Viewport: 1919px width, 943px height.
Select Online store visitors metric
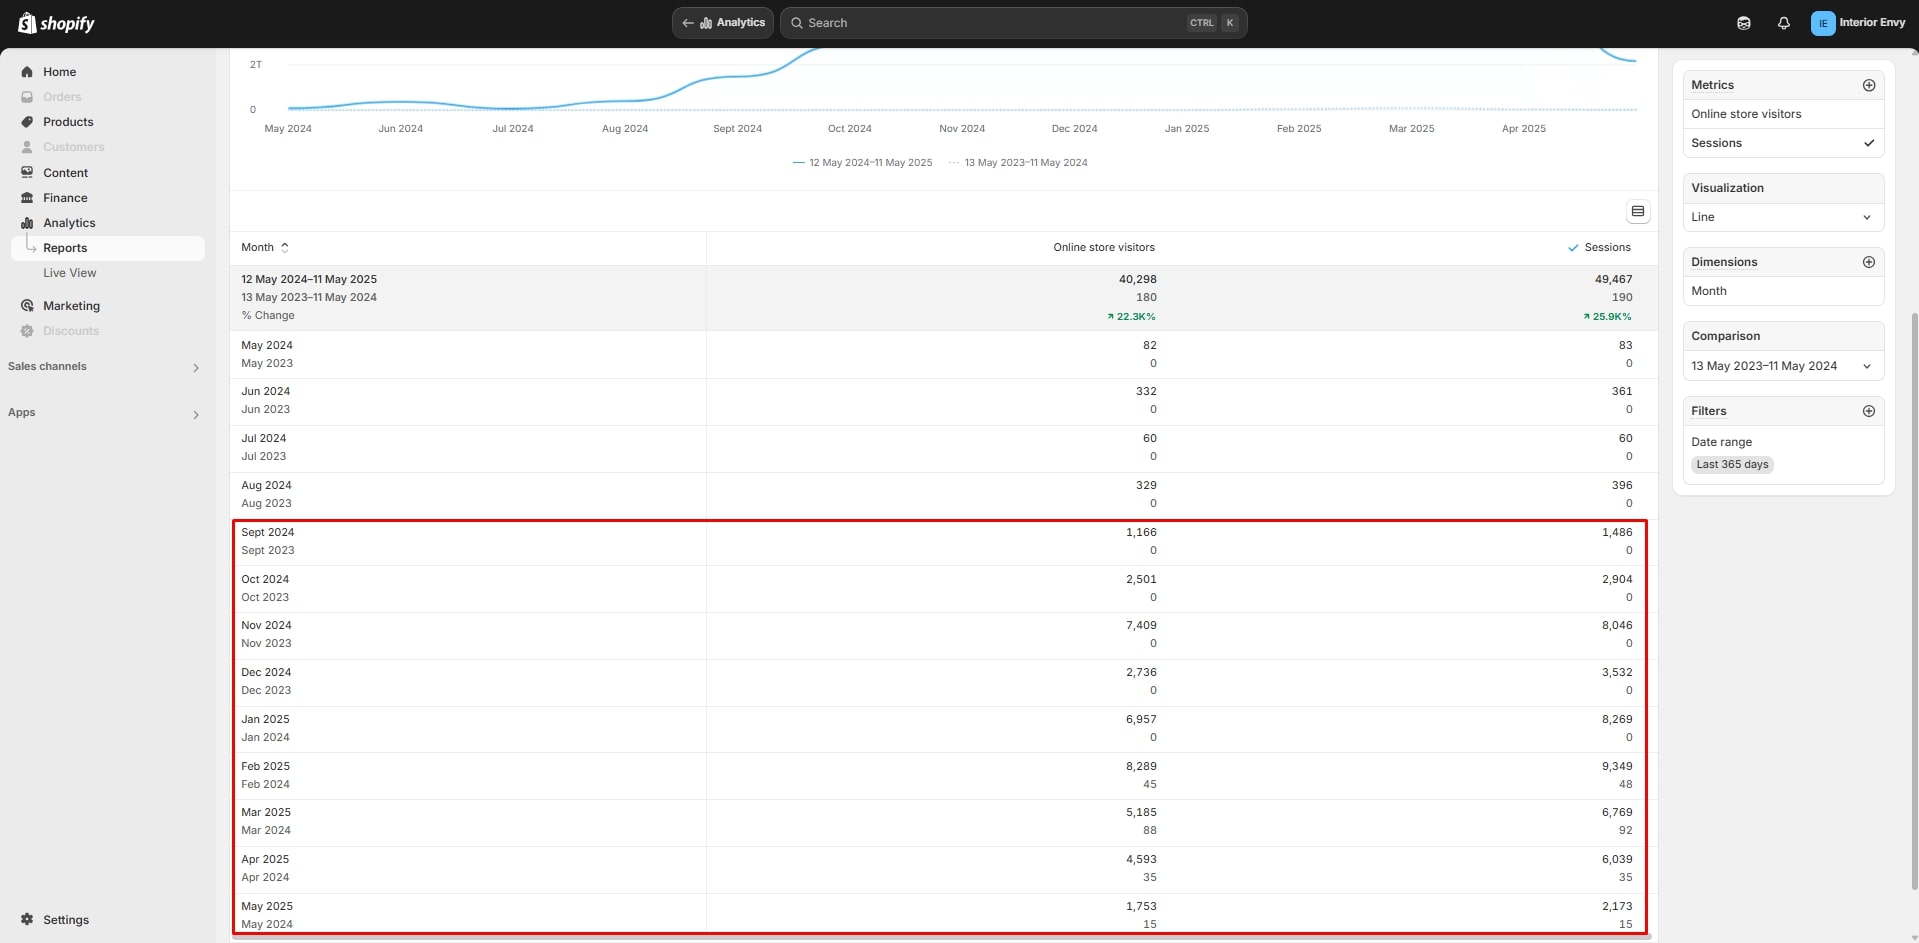1745,114
